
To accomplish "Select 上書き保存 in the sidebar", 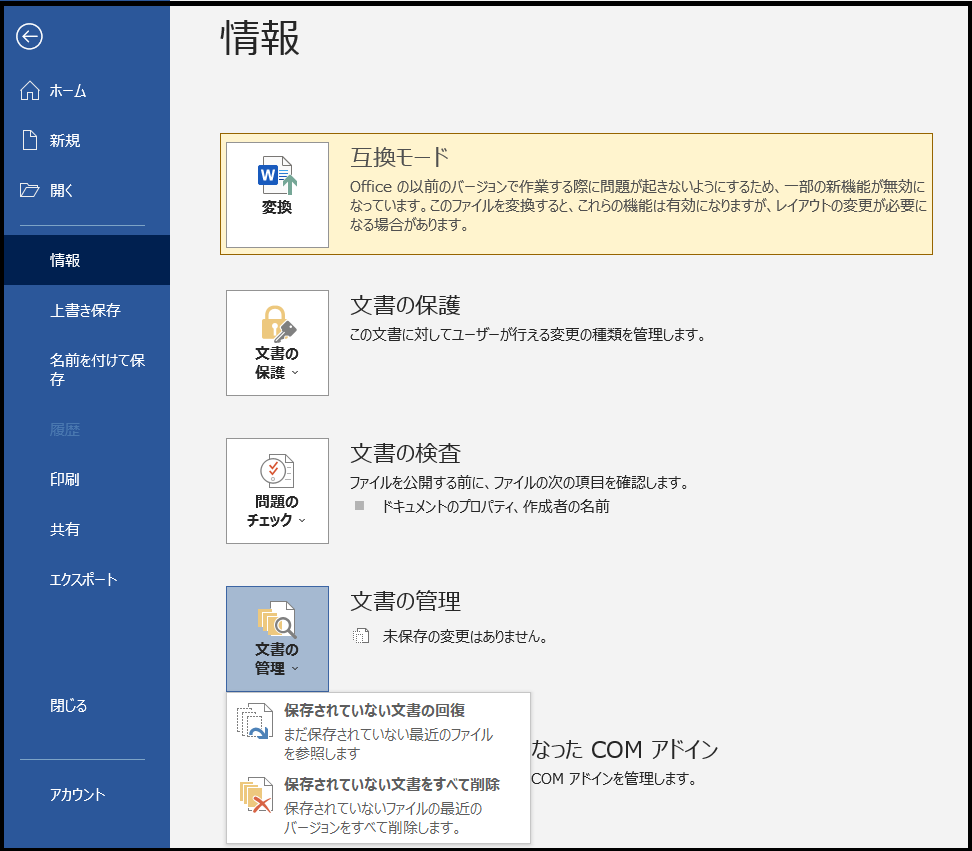I will (85, 310).
